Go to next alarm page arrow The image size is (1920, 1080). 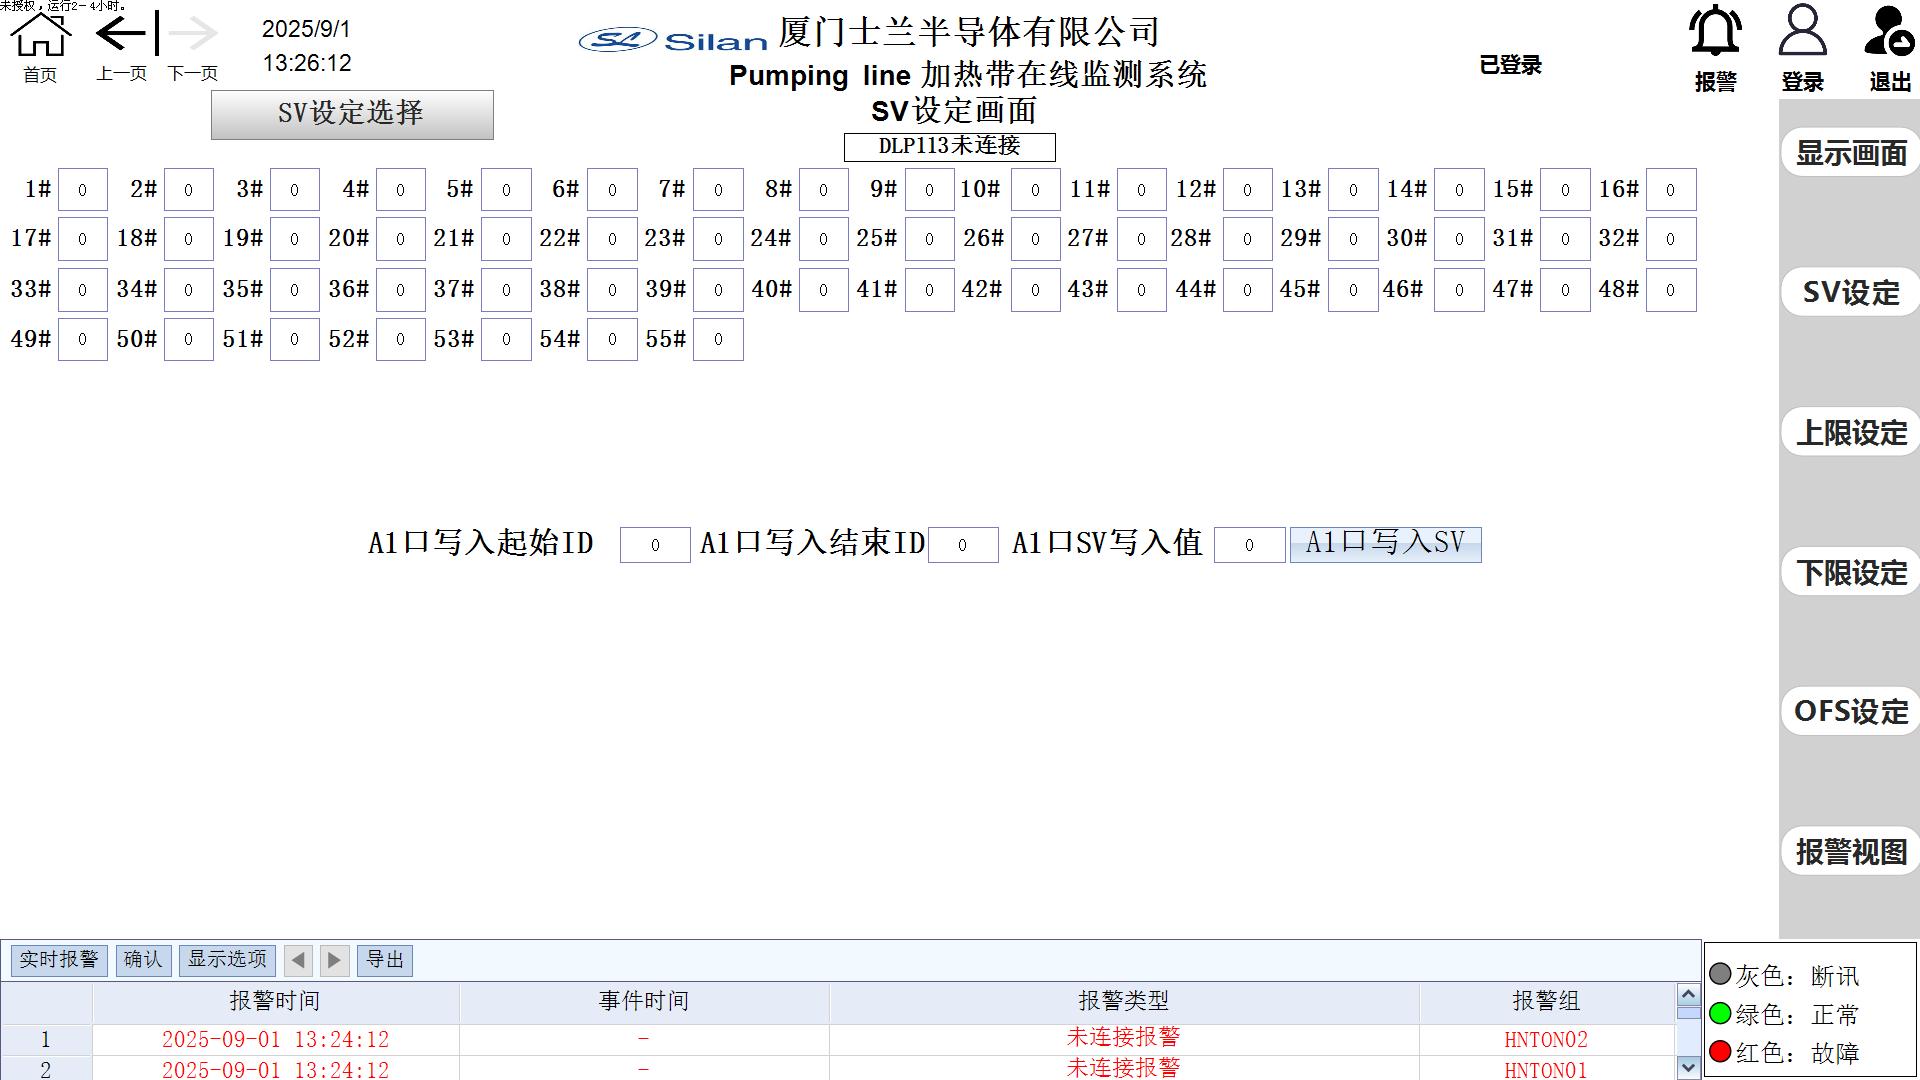coord(334,961)
